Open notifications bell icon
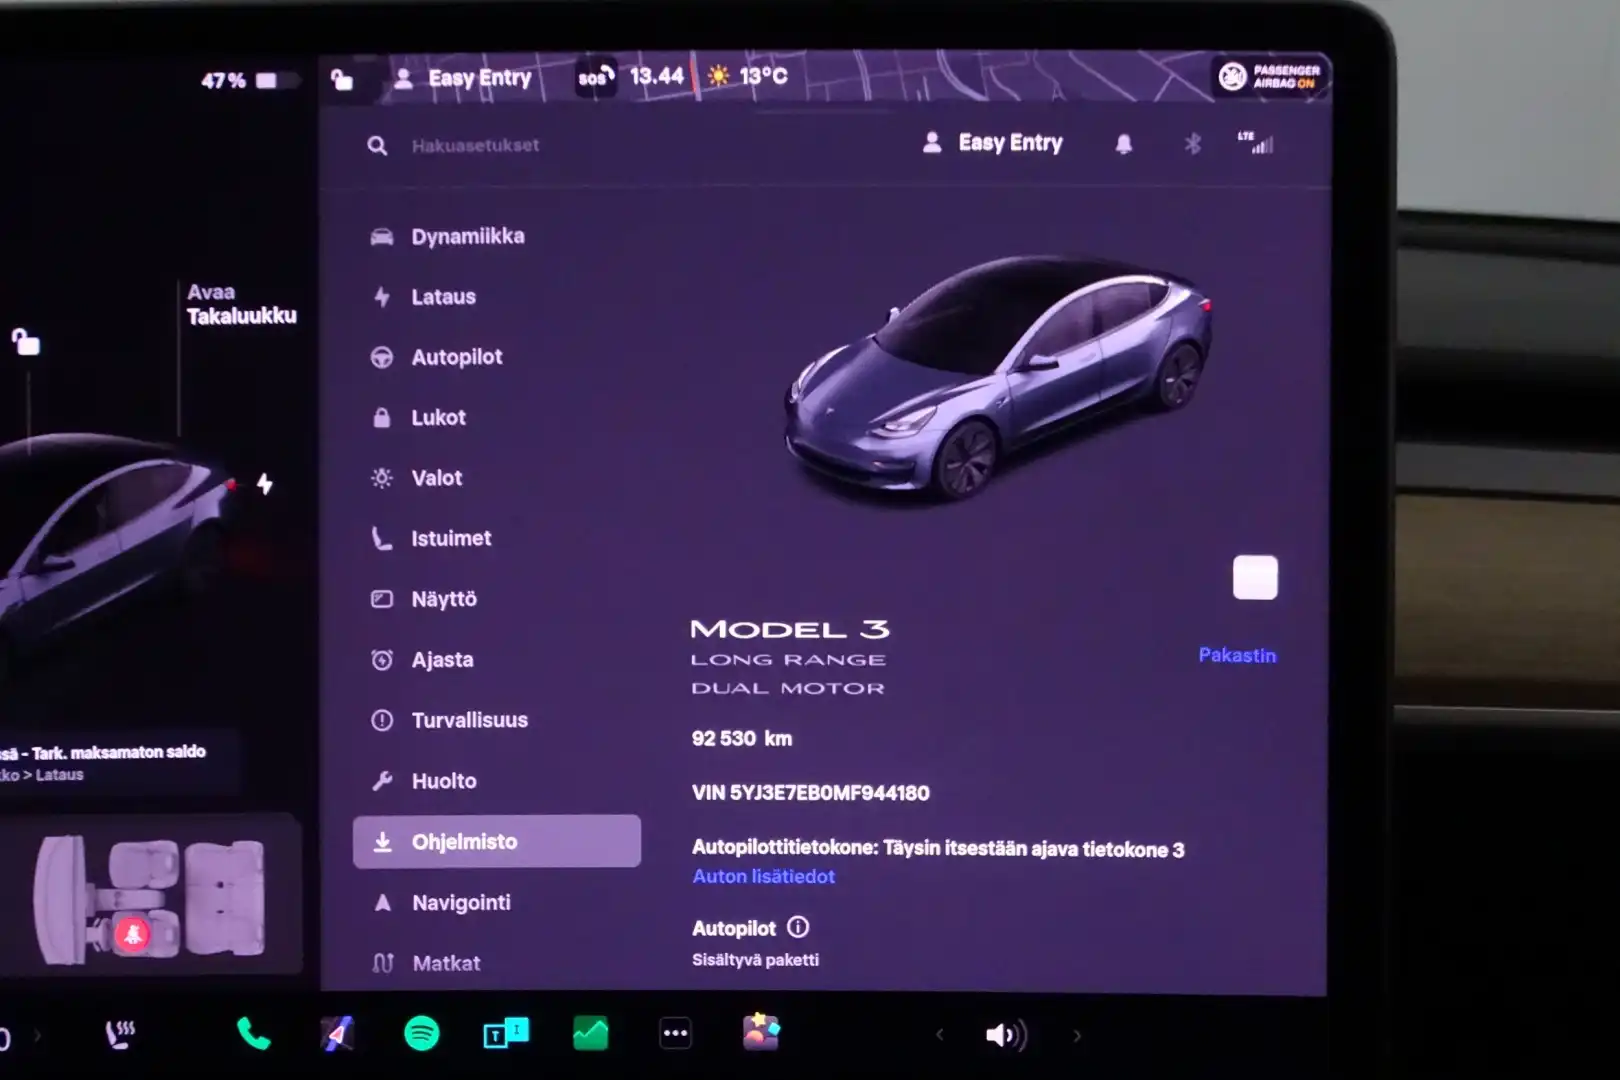The height and width of the screenshot is (1080, 1620). coord(1124,144)
